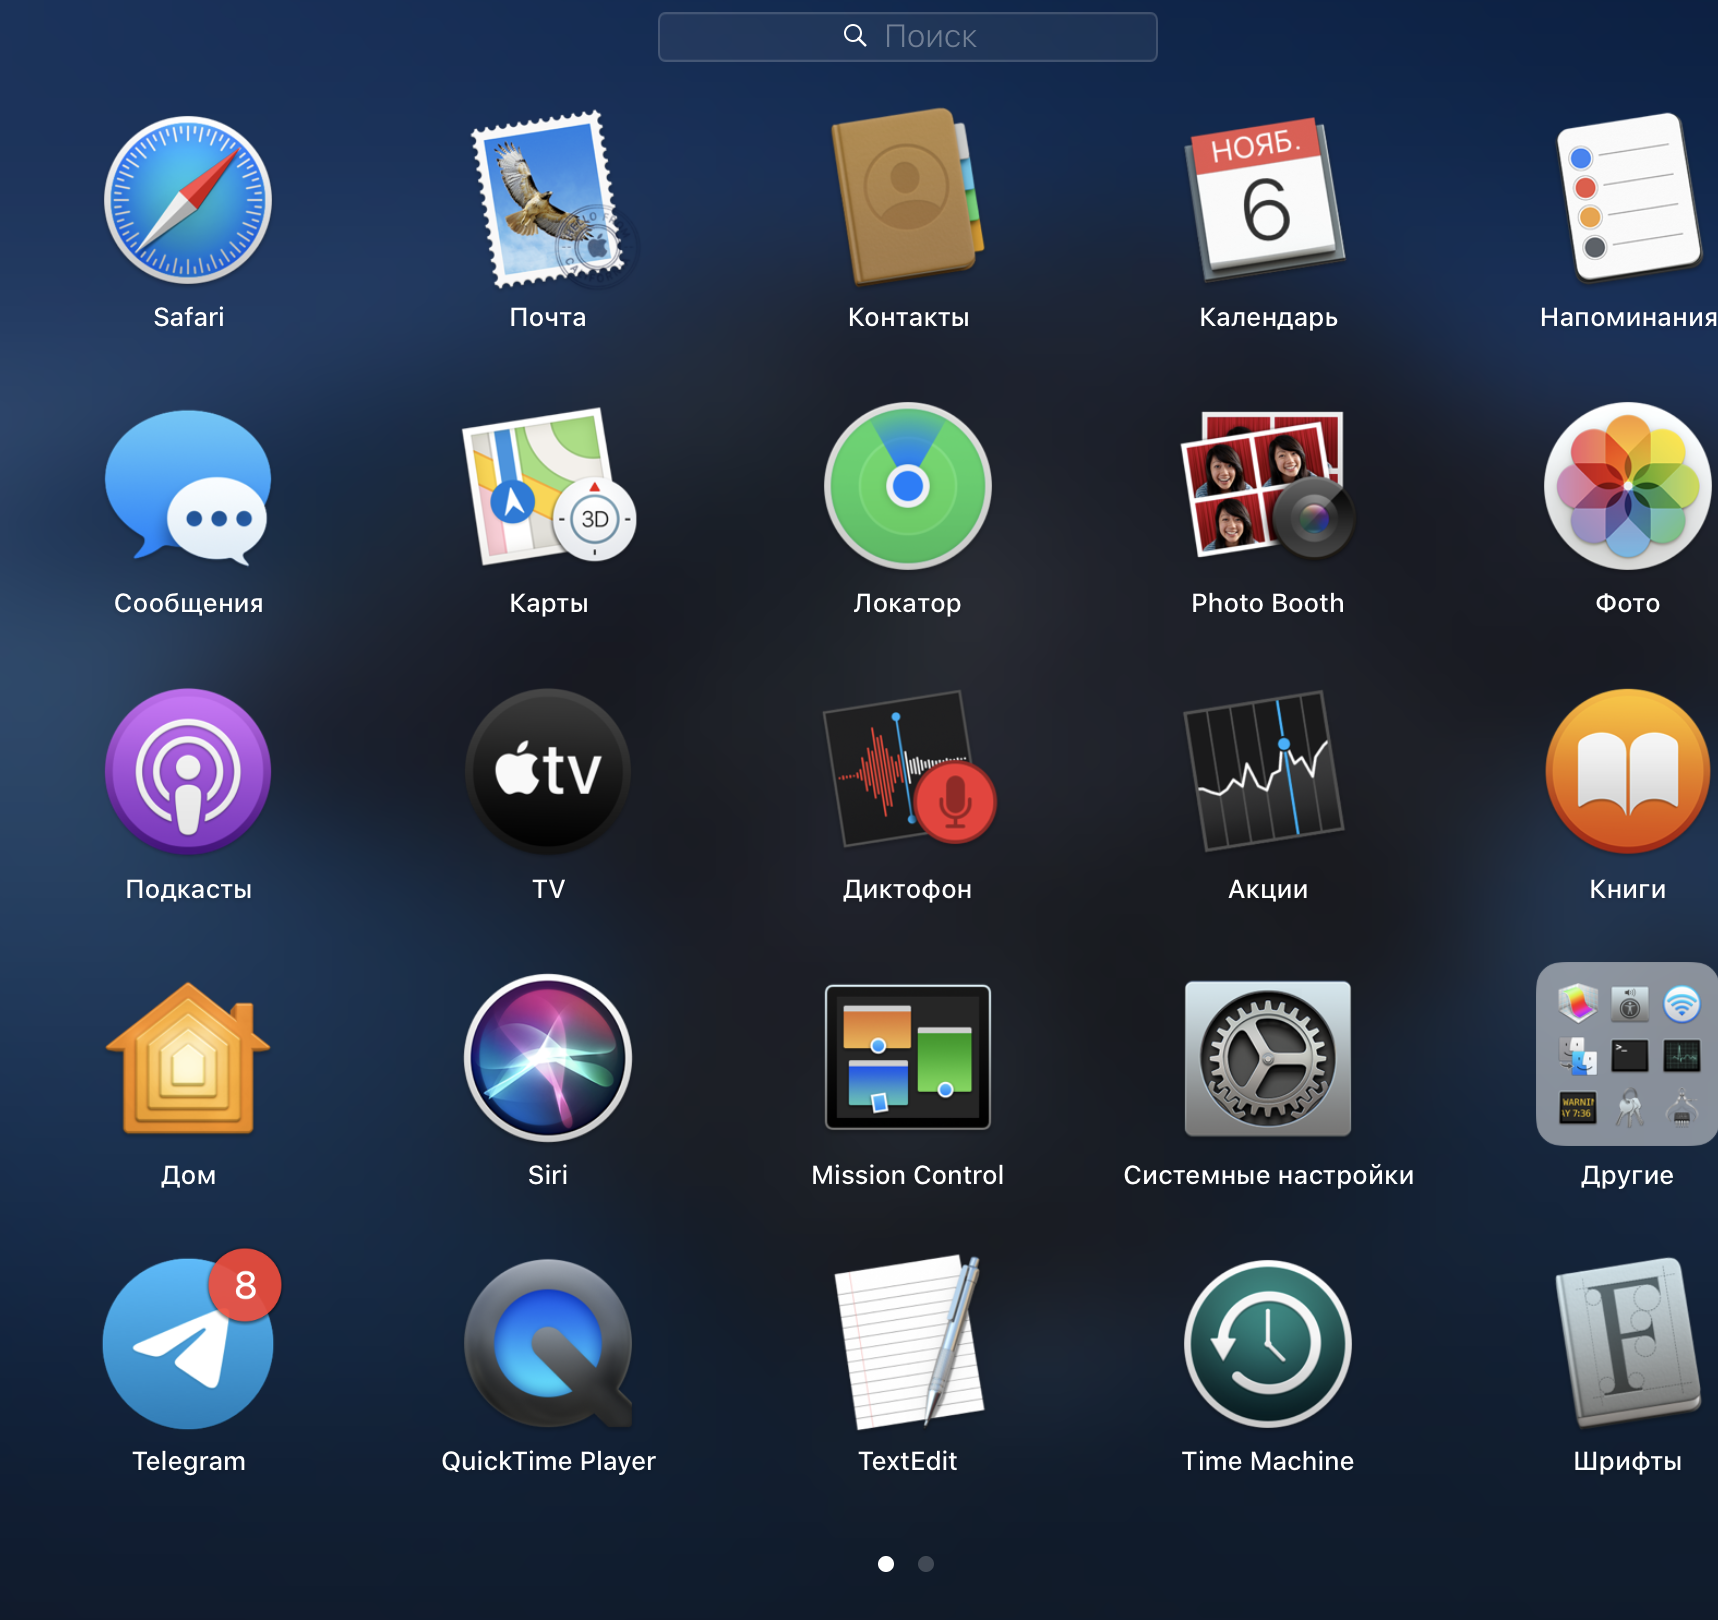
Task: Click the Поиск search field
Action: [x=908, y=37]
